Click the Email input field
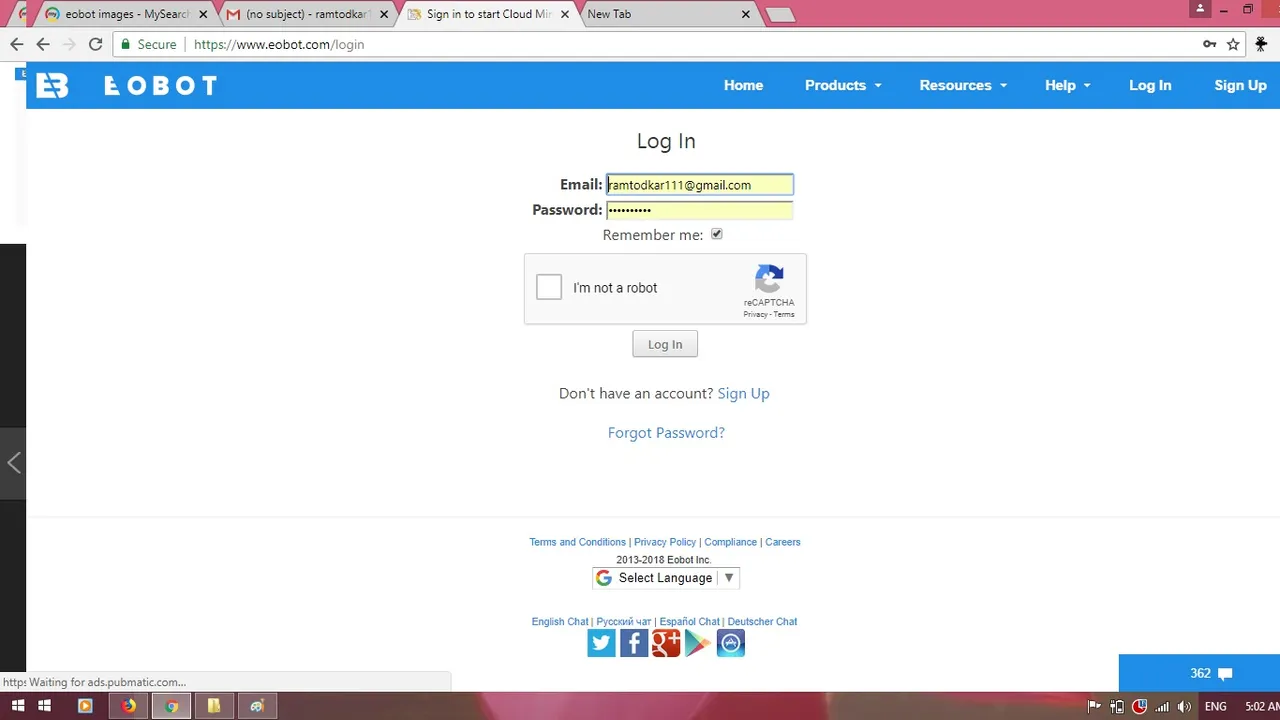This screenshot has width=1280, height=720. [x=700, y=184]
